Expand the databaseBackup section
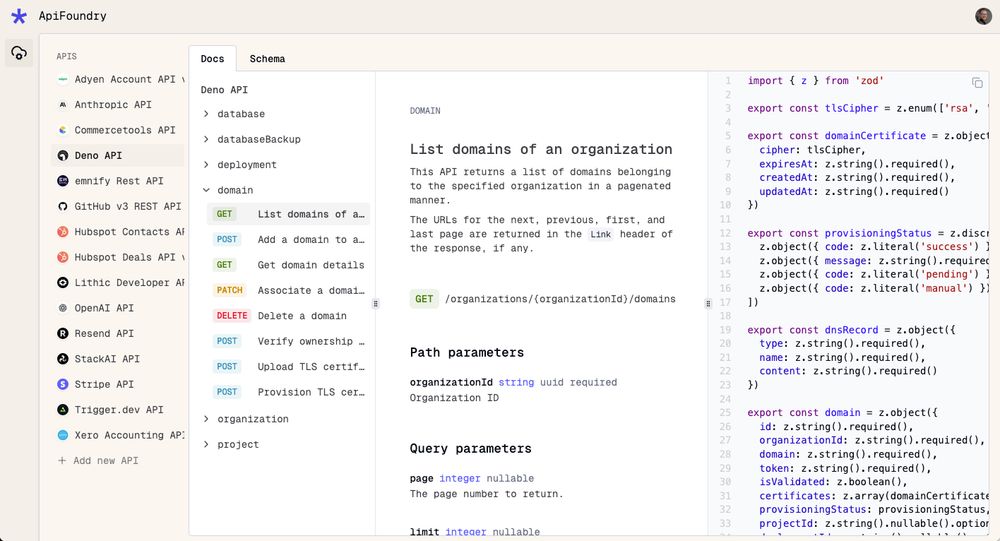The width and height of the screenshot is (1000, 541). (x=206, y=139)
